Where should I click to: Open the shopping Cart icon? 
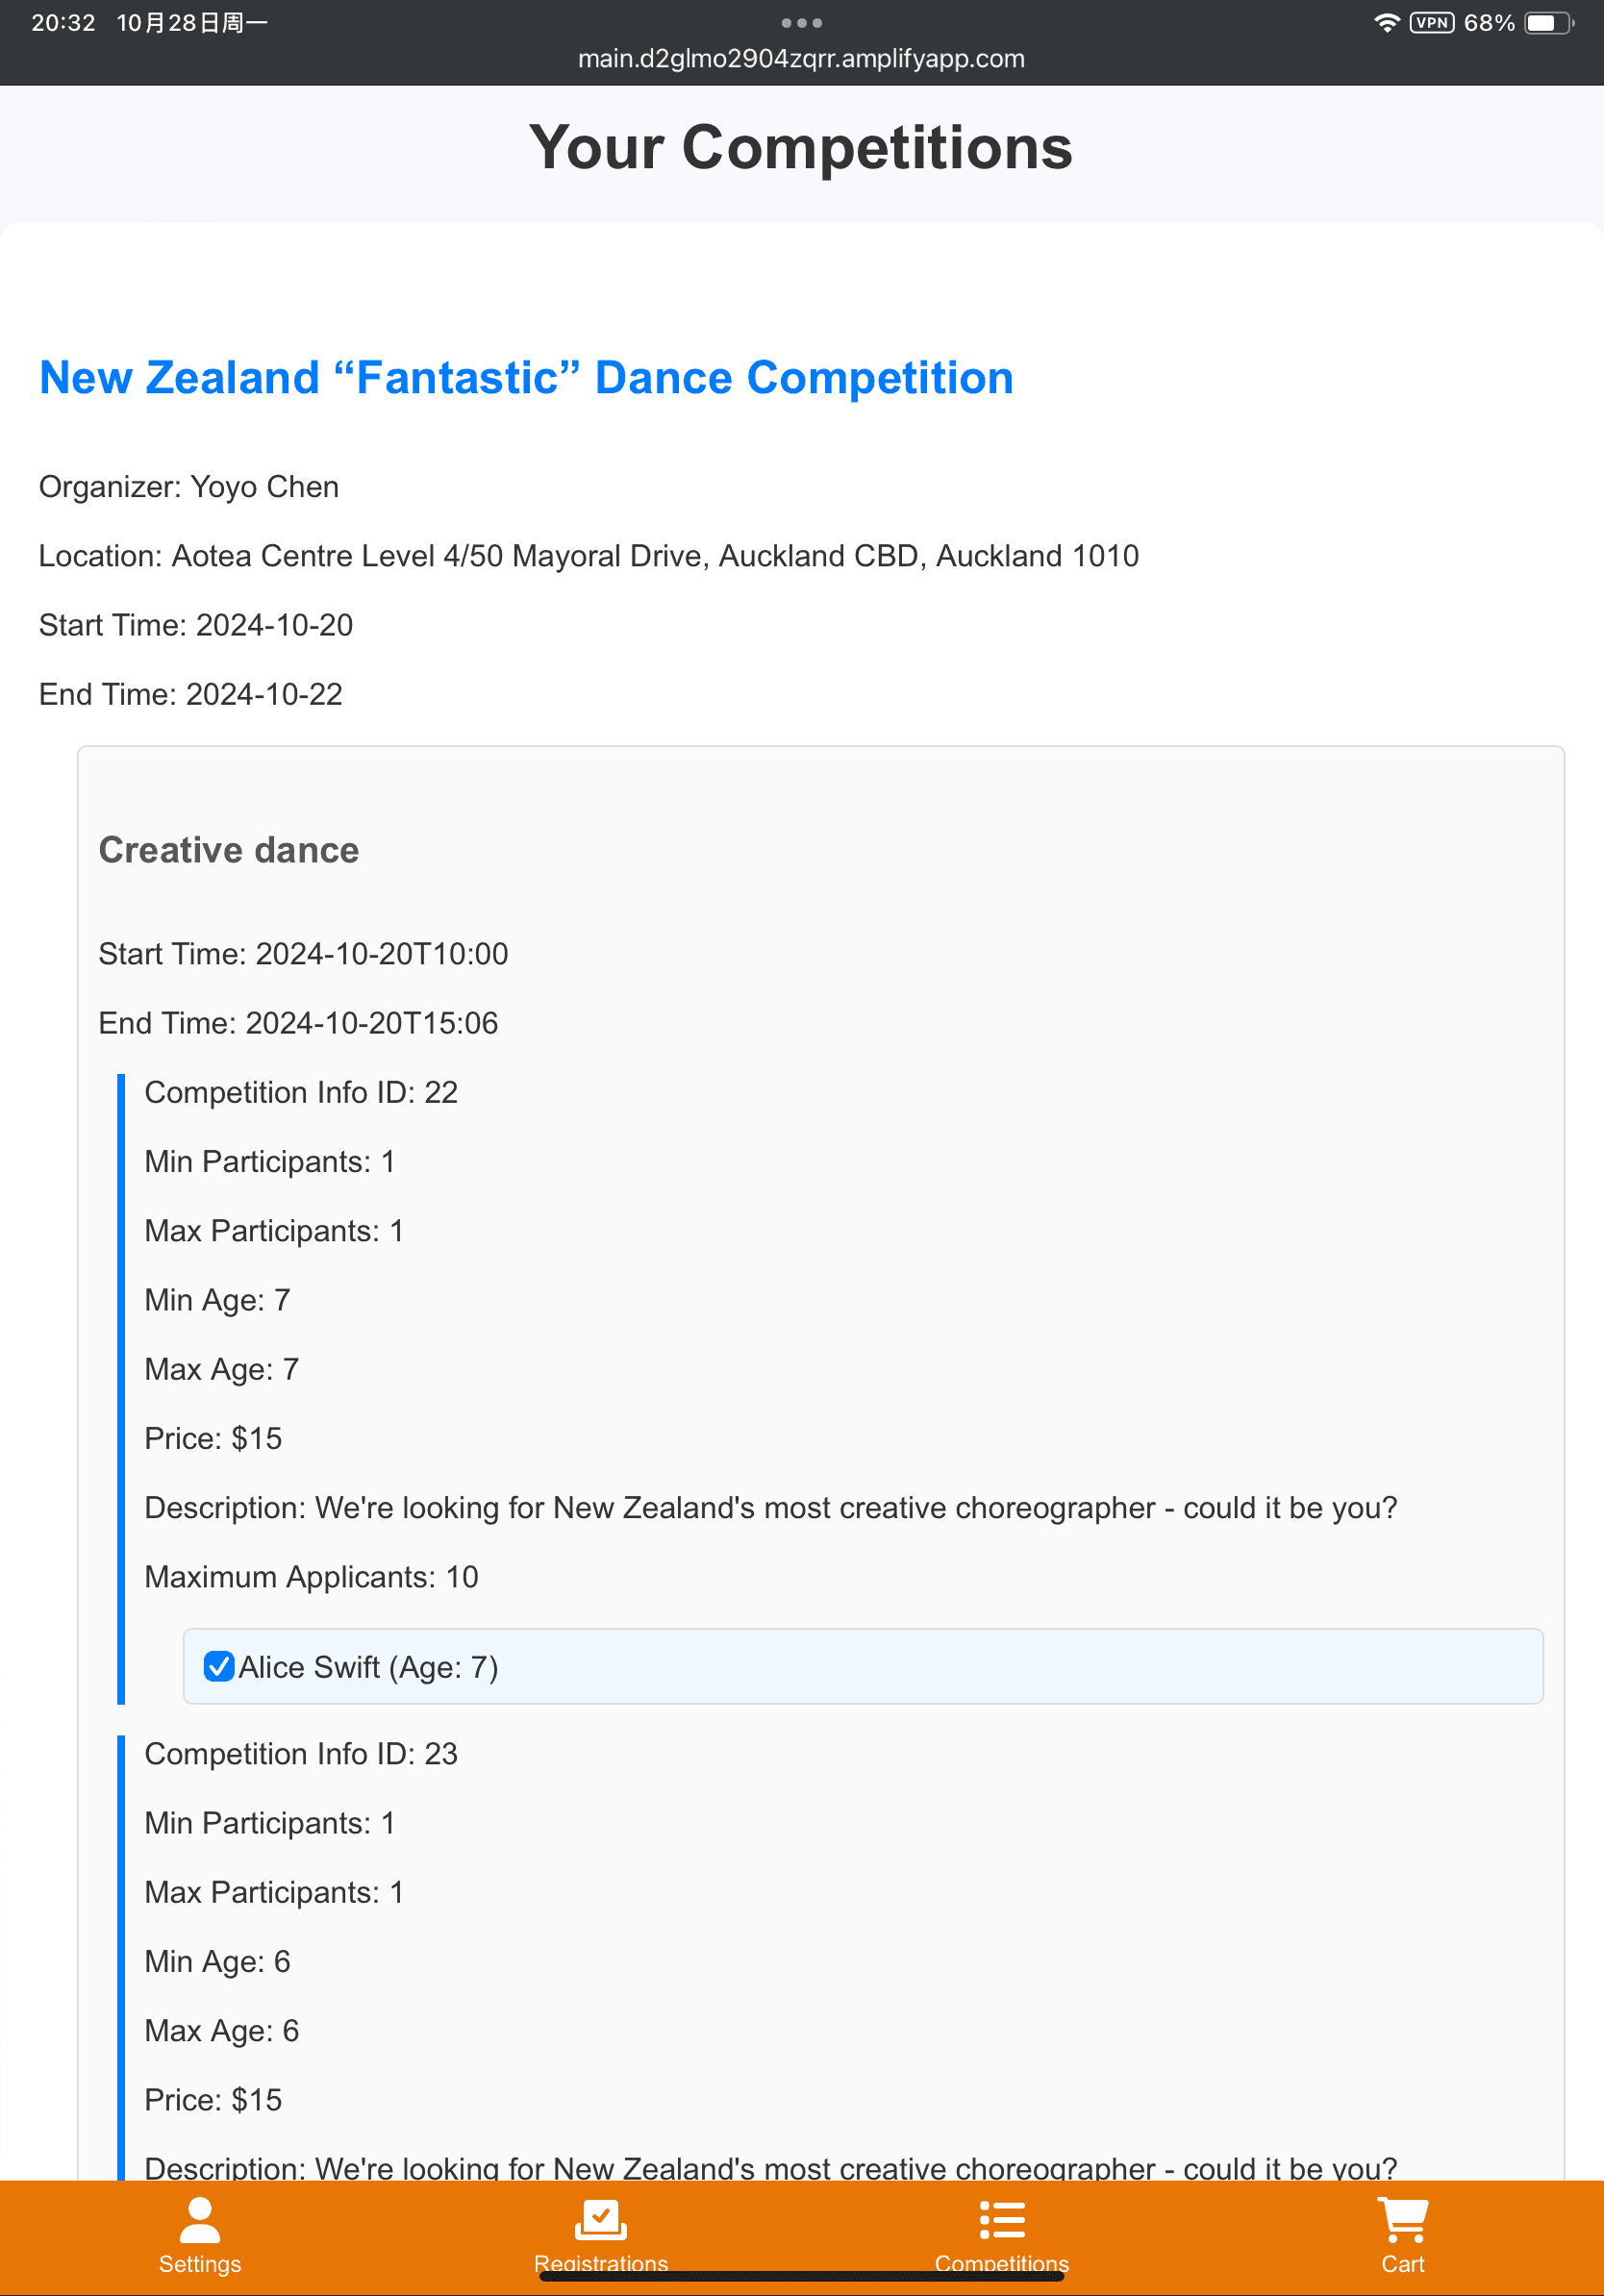pyautogui.click(x=1402, y=2220)
